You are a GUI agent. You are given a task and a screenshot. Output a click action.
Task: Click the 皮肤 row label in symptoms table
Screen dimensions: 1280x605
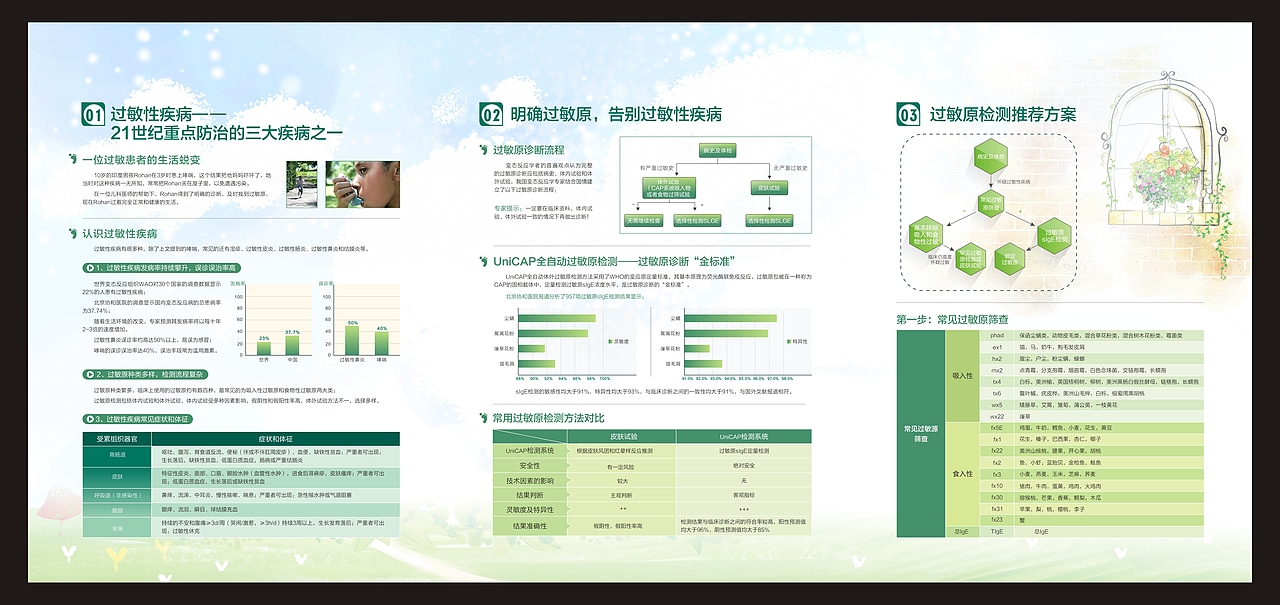click(117, 476)
